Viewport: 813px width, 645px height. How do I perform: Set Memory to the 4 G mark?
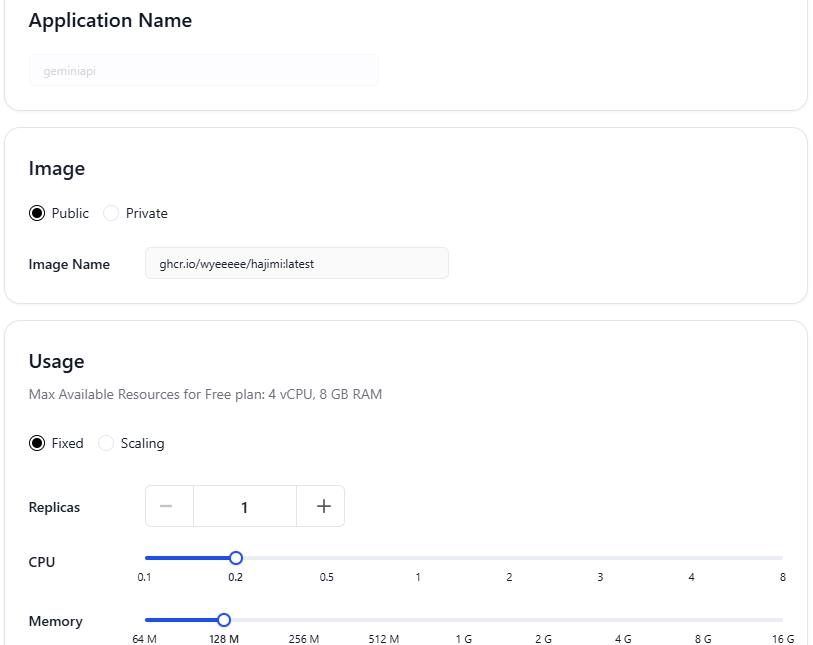623,620
